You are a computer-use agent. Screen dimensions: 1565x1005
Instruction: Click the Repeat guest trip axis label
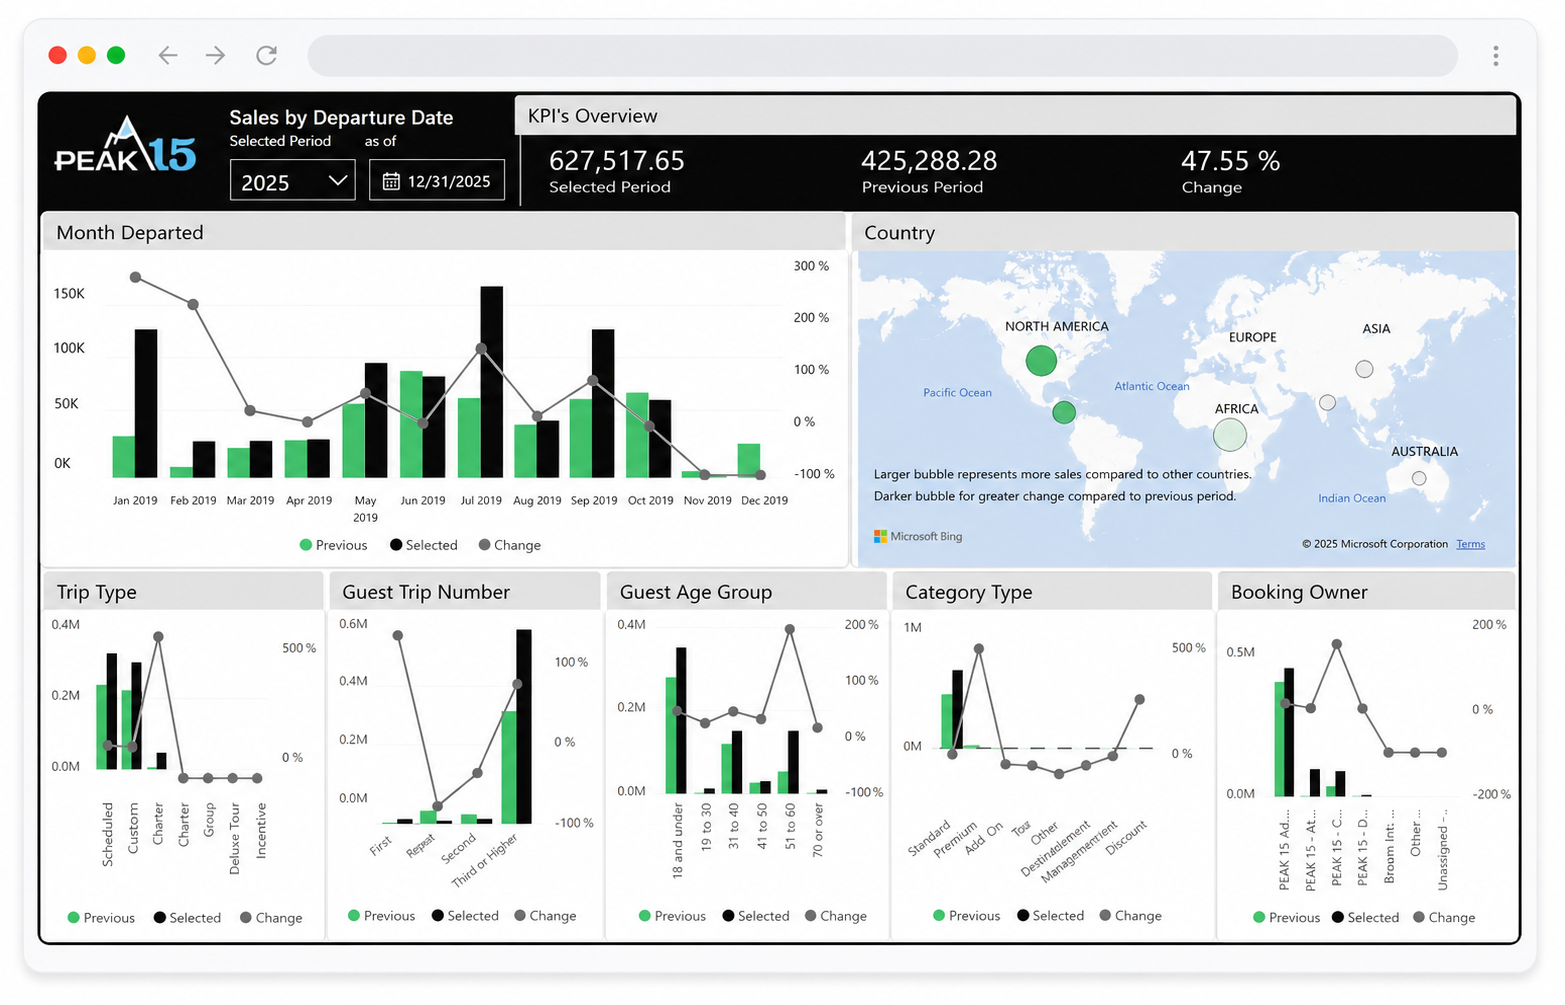tap(420, 846)
